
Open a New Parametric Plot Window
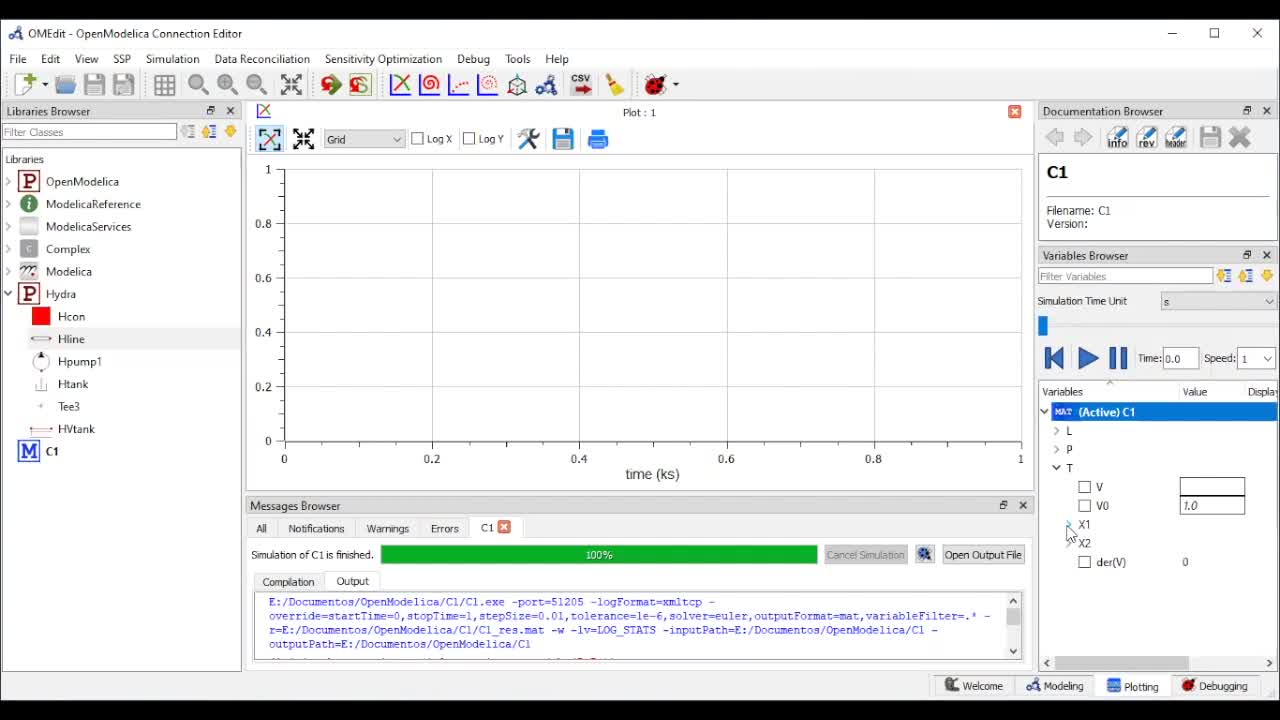(x=429, y=85)
